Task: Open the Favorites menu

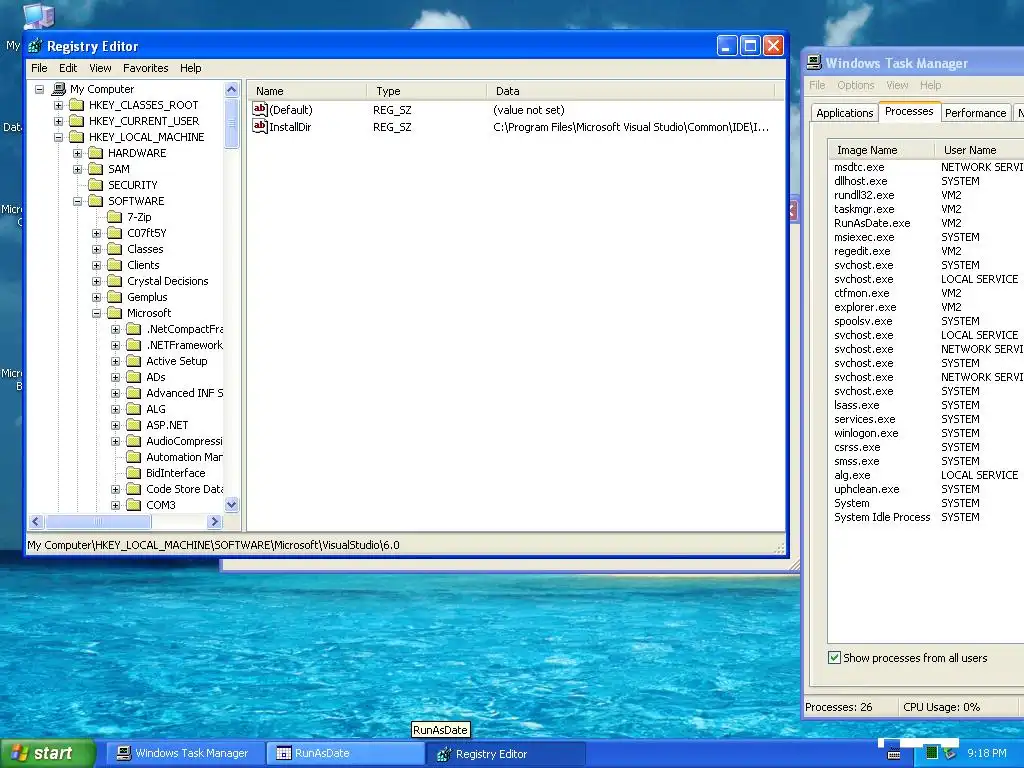Action: click(x=146, y=68)
